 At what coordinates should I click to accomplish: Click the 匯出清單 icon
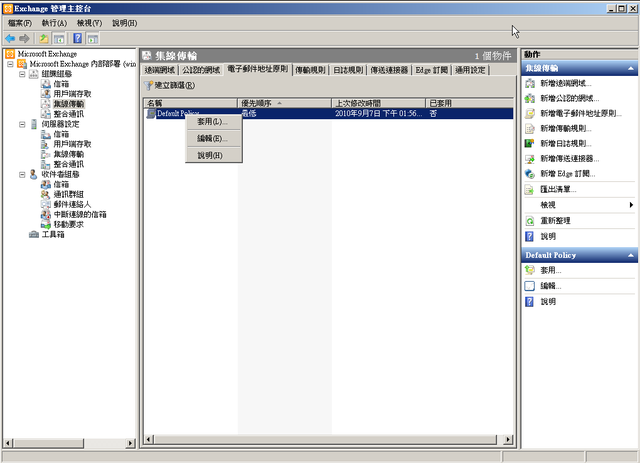pos(530,189)
